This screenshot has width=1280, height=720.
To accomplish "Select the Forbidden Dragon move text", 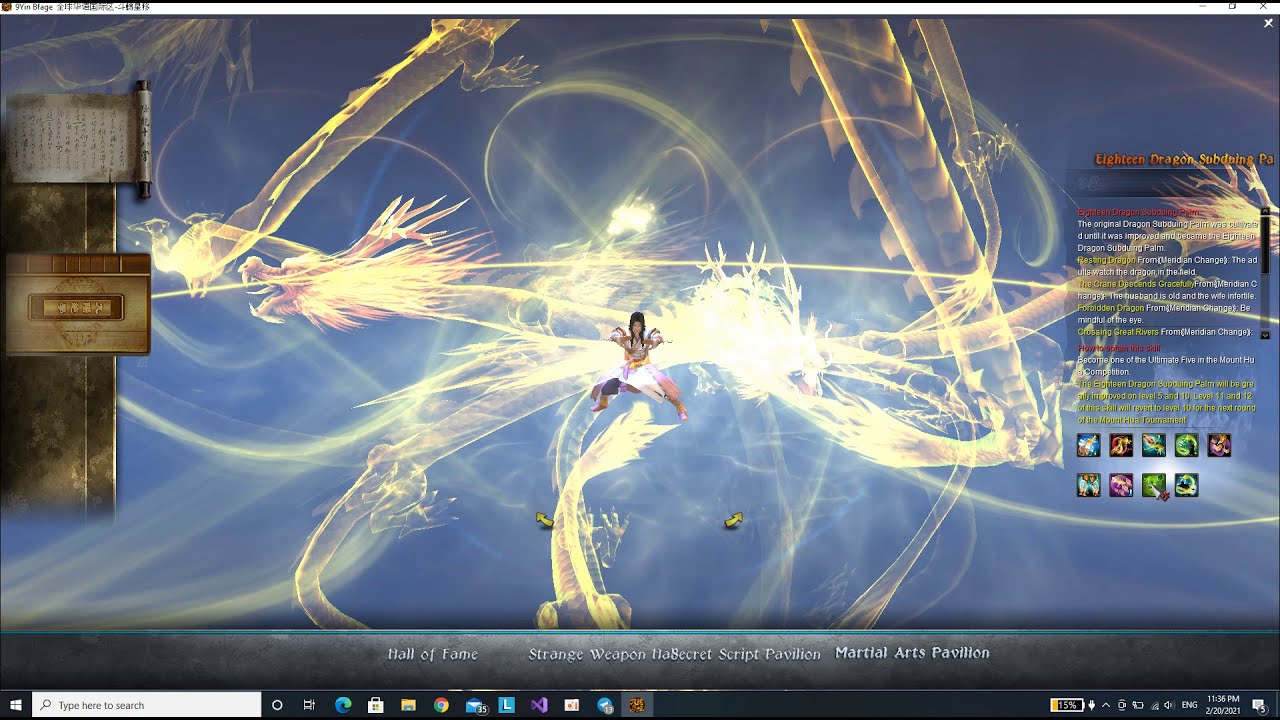I will (x=1110, y=308).
